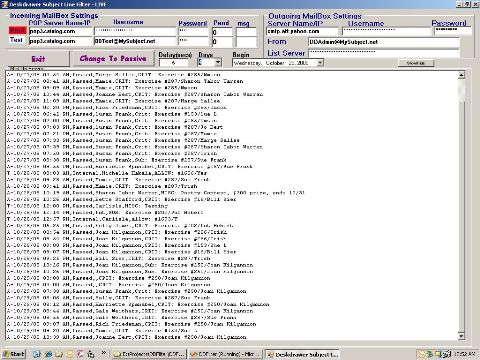Screen dimensions: 480x360
Task: Click the Test row POP server field
Action: (x=60, y=41)
